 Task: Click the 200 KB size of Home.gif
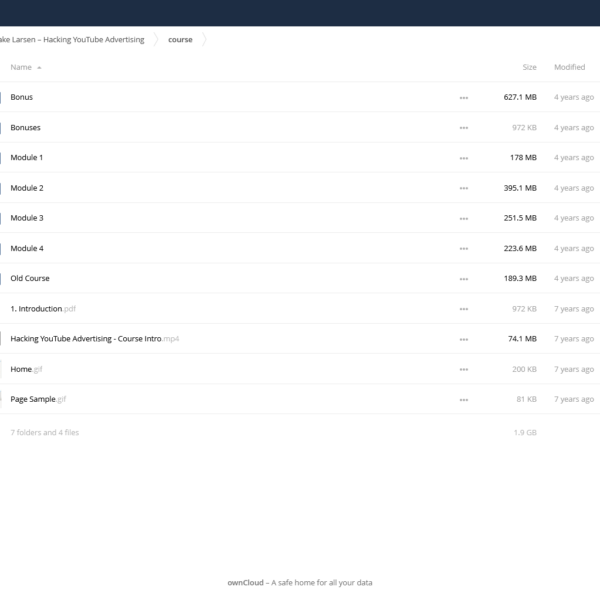coord(524,369)
